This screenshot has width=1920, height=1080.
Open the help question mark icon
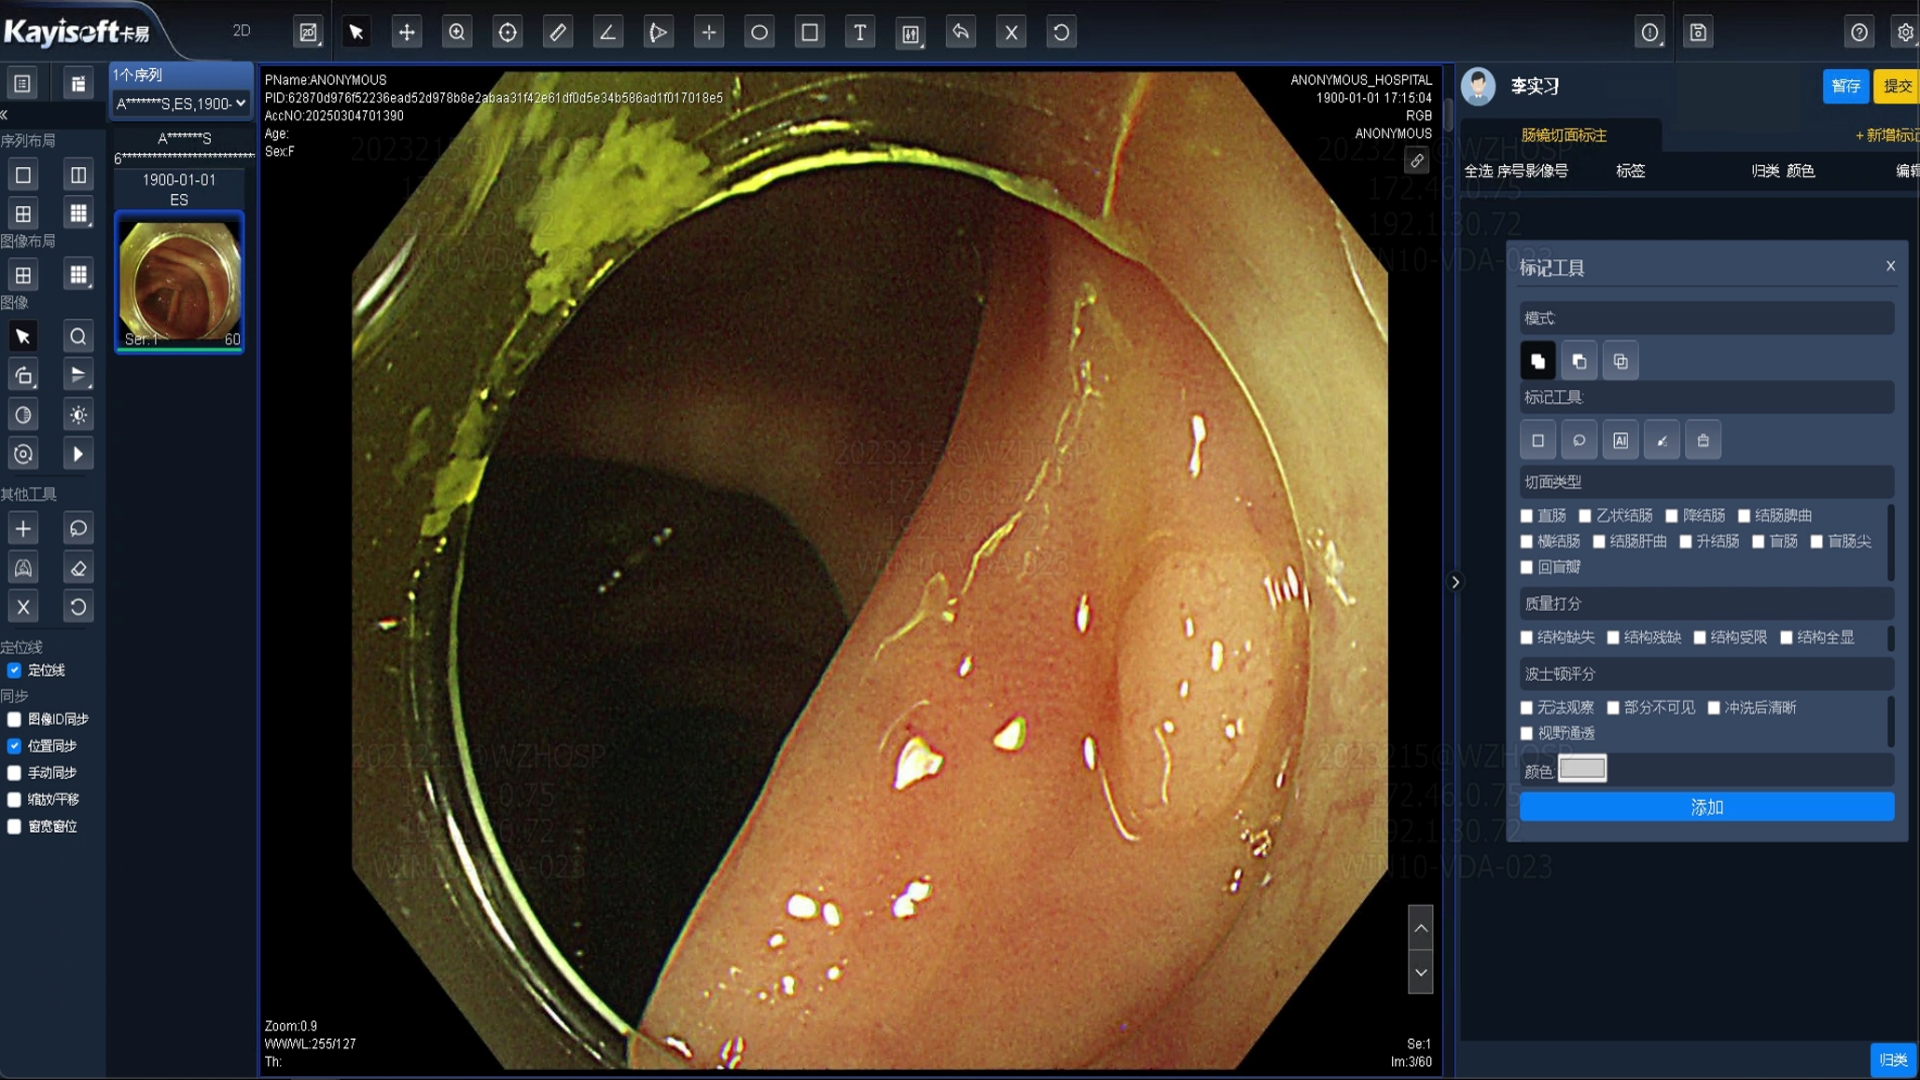coord(1859,32)
